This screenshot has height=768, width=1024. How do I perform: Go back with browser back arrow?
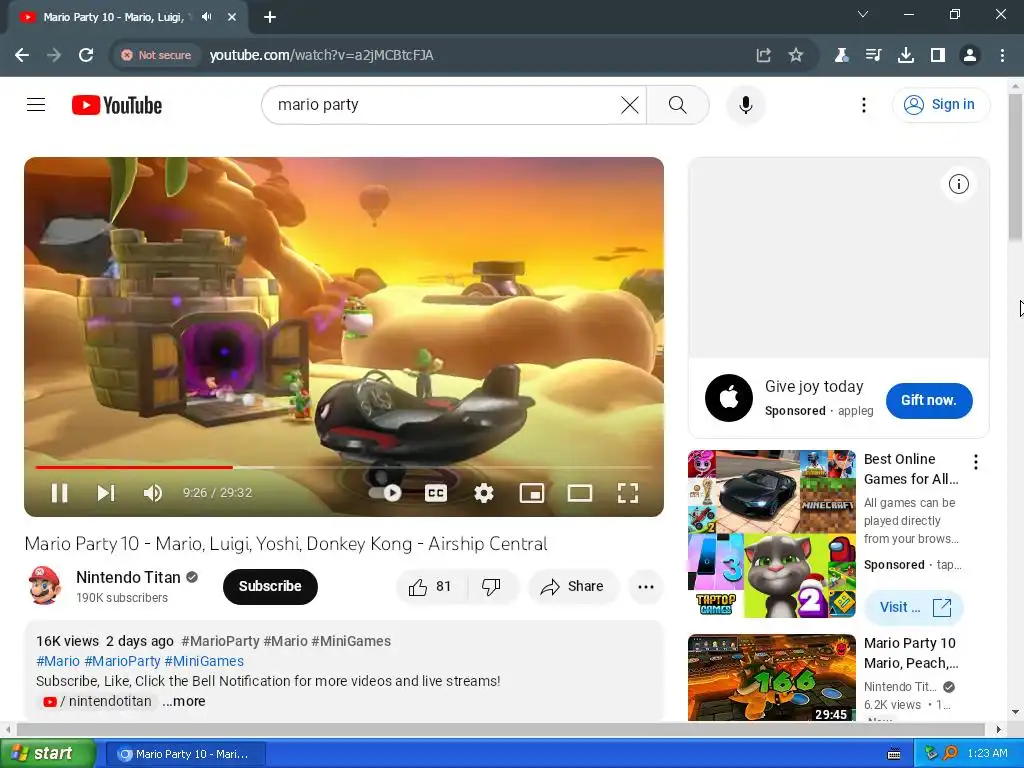point(22,56)
